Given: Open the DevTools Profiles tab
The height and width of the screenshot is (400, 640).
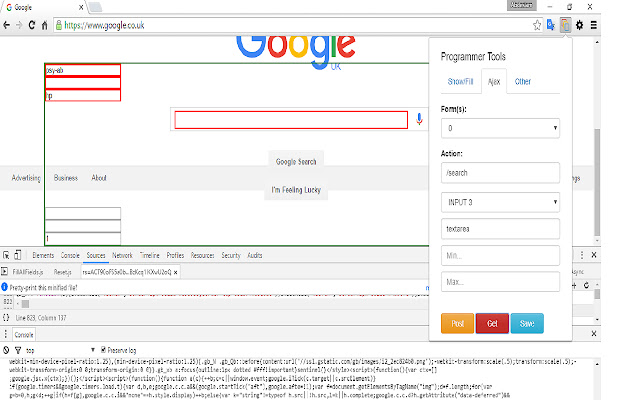Looking at the screenshot, I should (x=175, y=256).
